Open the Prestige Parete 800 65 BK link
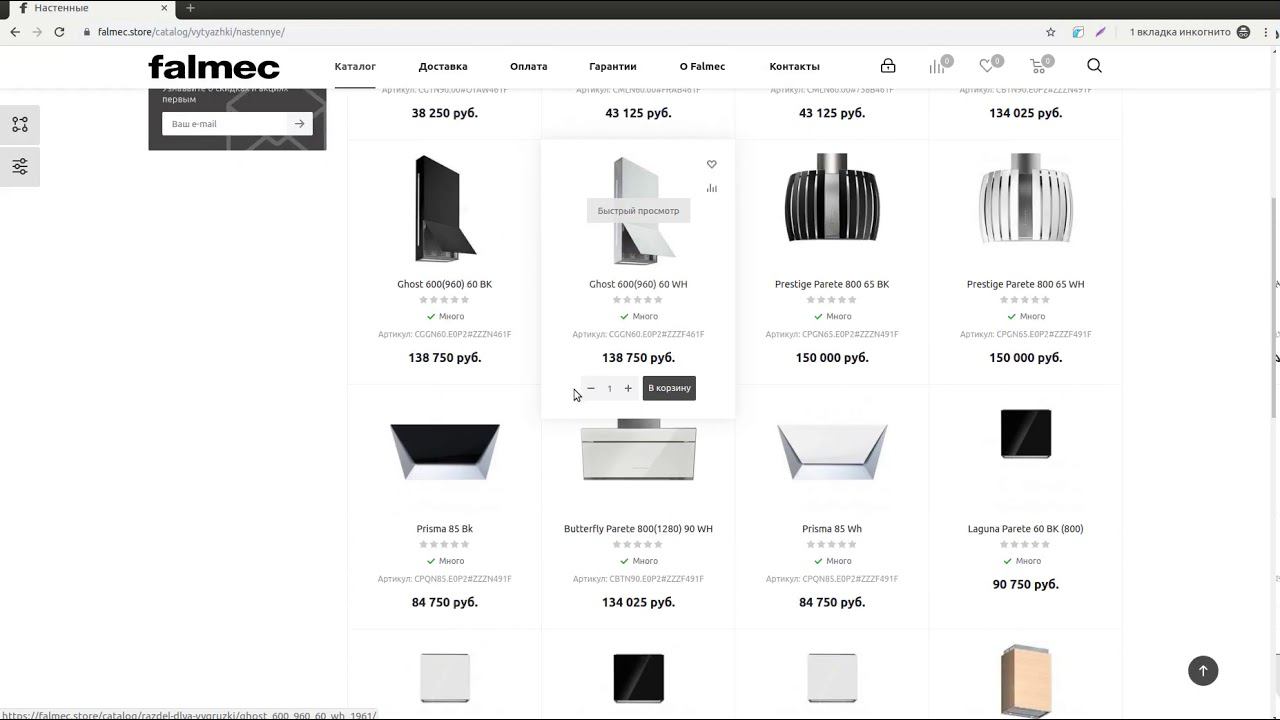This screenshot has width=1280, height=720. click(x=832, y=284)
